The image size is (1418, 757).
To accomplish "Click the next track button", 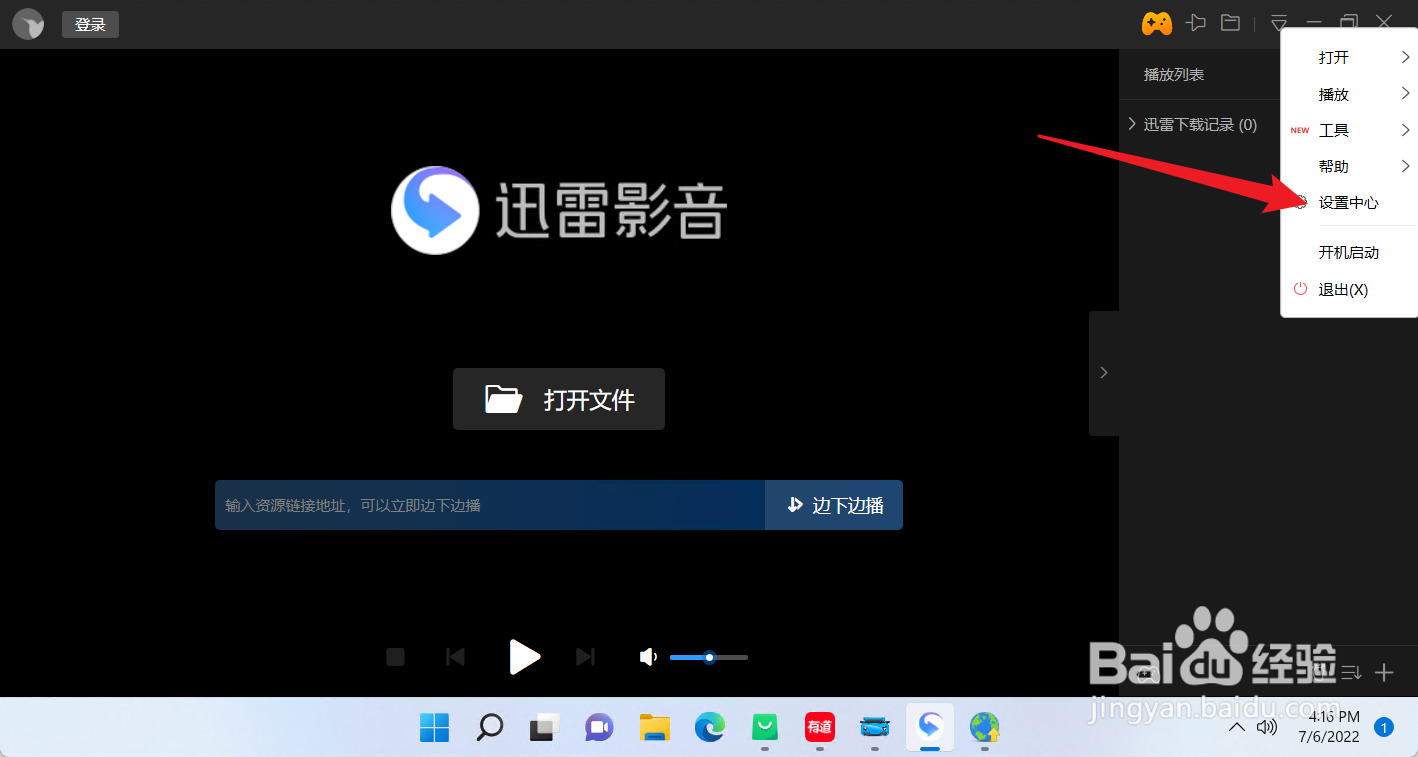I will point(586,657).
